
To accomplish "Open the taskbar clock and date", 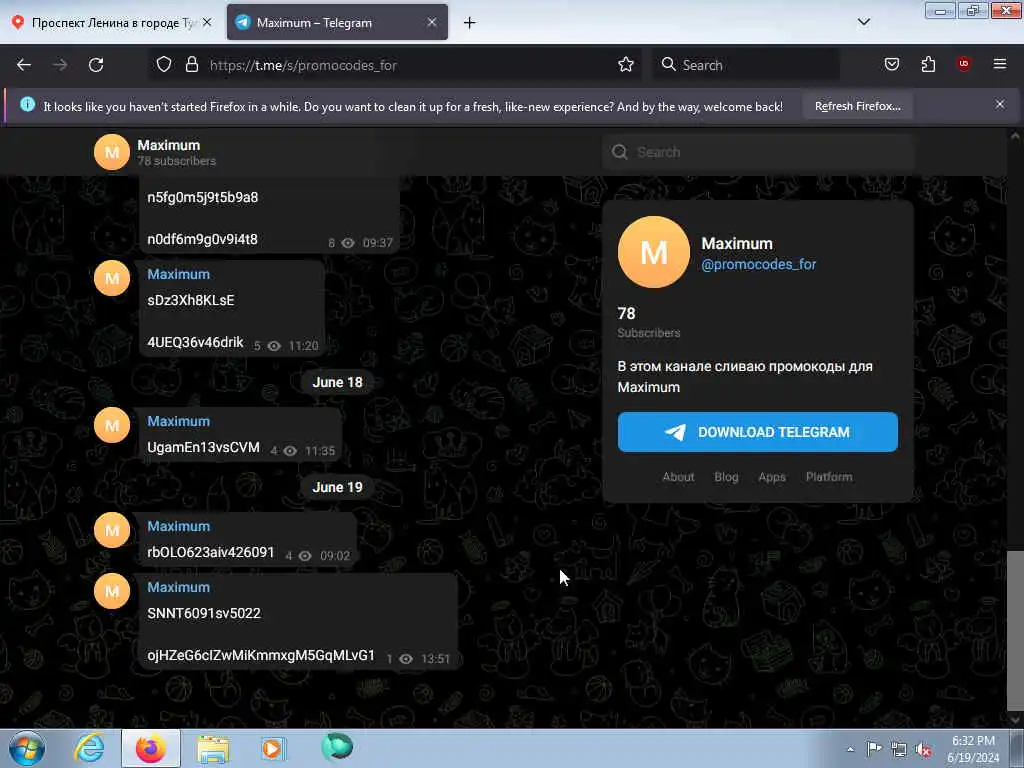I will click(973, 749).
